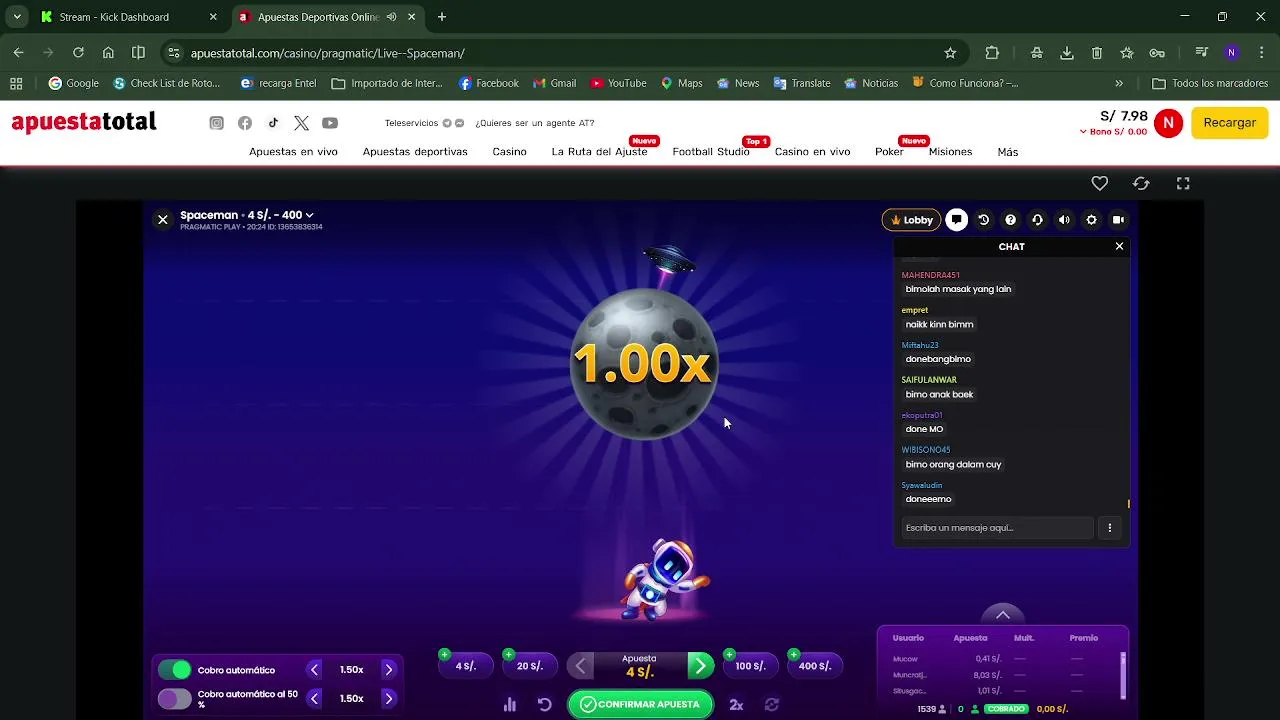The image size is (1280, 720).
Task: Mute the game sound speaker icon
Action: 1064,220
